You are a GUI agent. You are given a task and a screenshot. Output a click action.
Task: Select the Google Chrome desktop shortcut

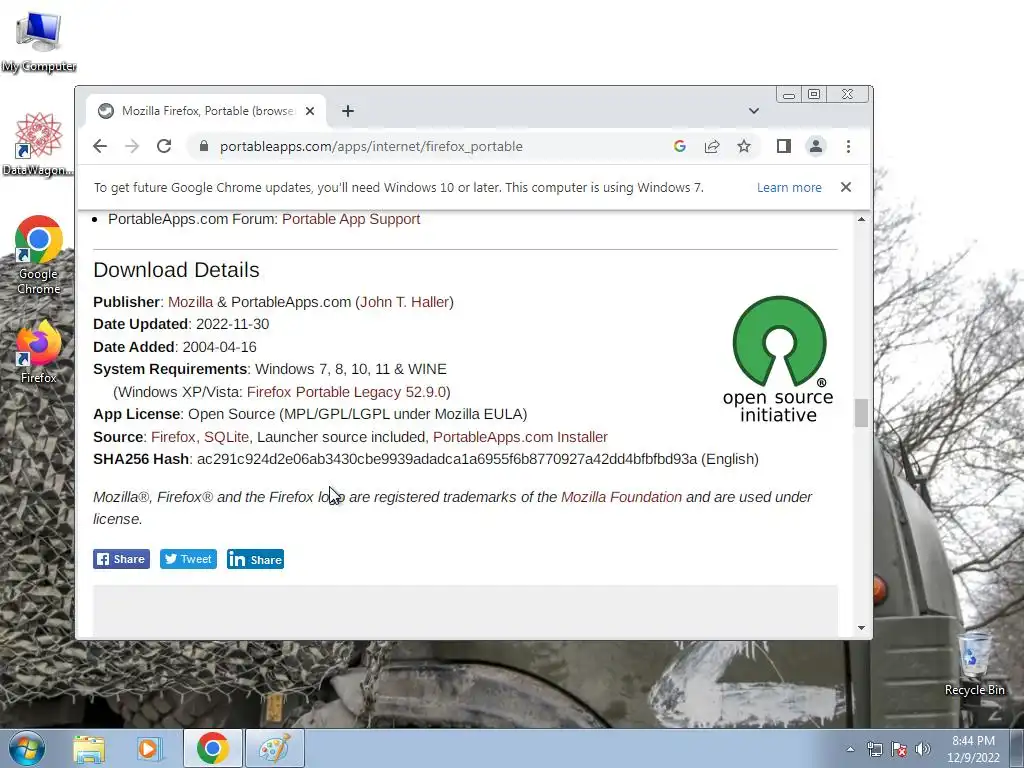point(39,255)
